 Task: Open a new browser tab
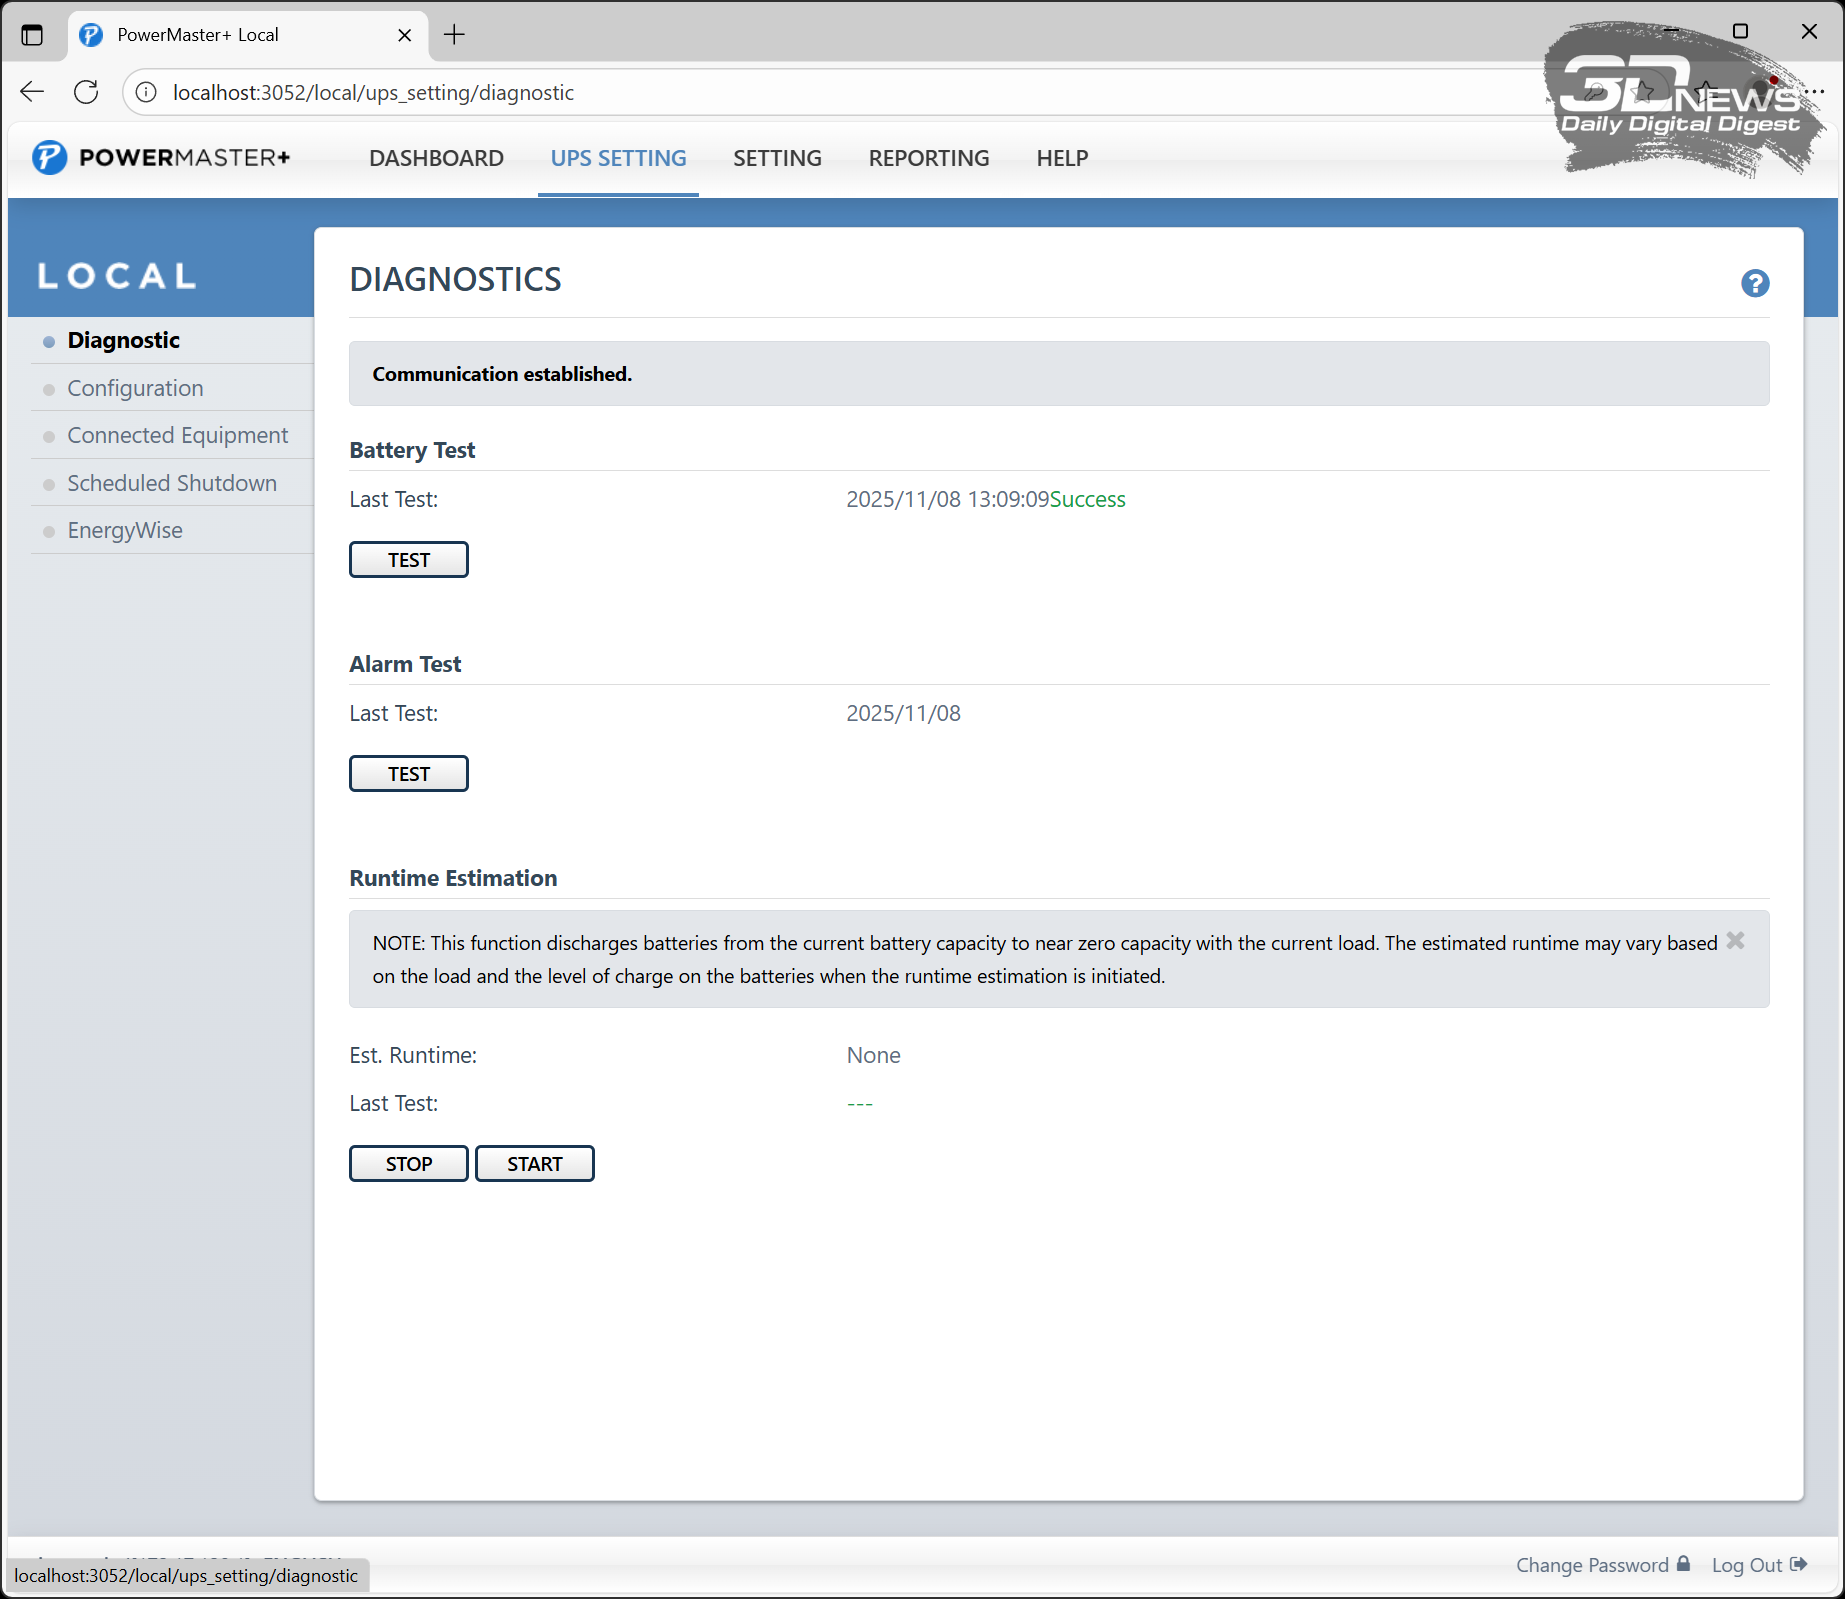coord(454,35)
